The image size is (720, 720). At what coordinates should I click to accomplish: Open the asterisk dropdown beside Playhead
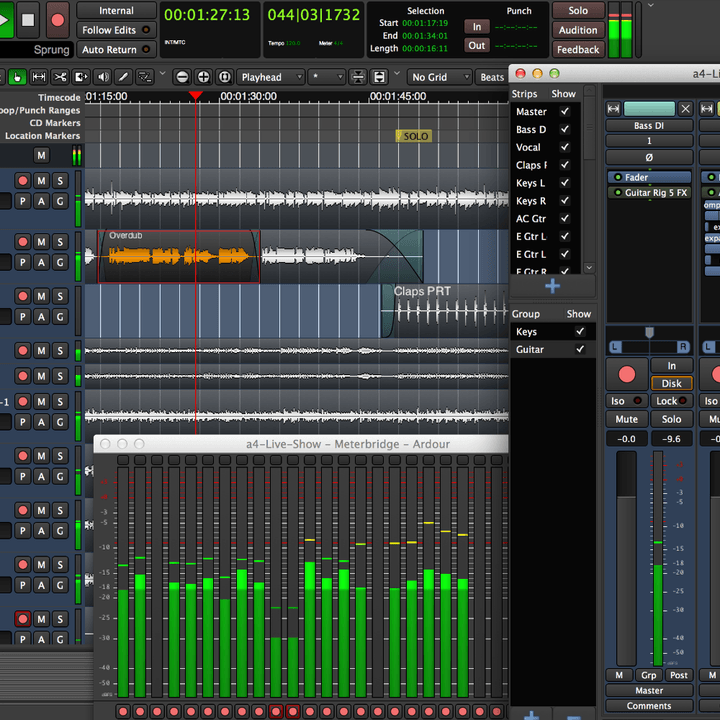[327, 77]
